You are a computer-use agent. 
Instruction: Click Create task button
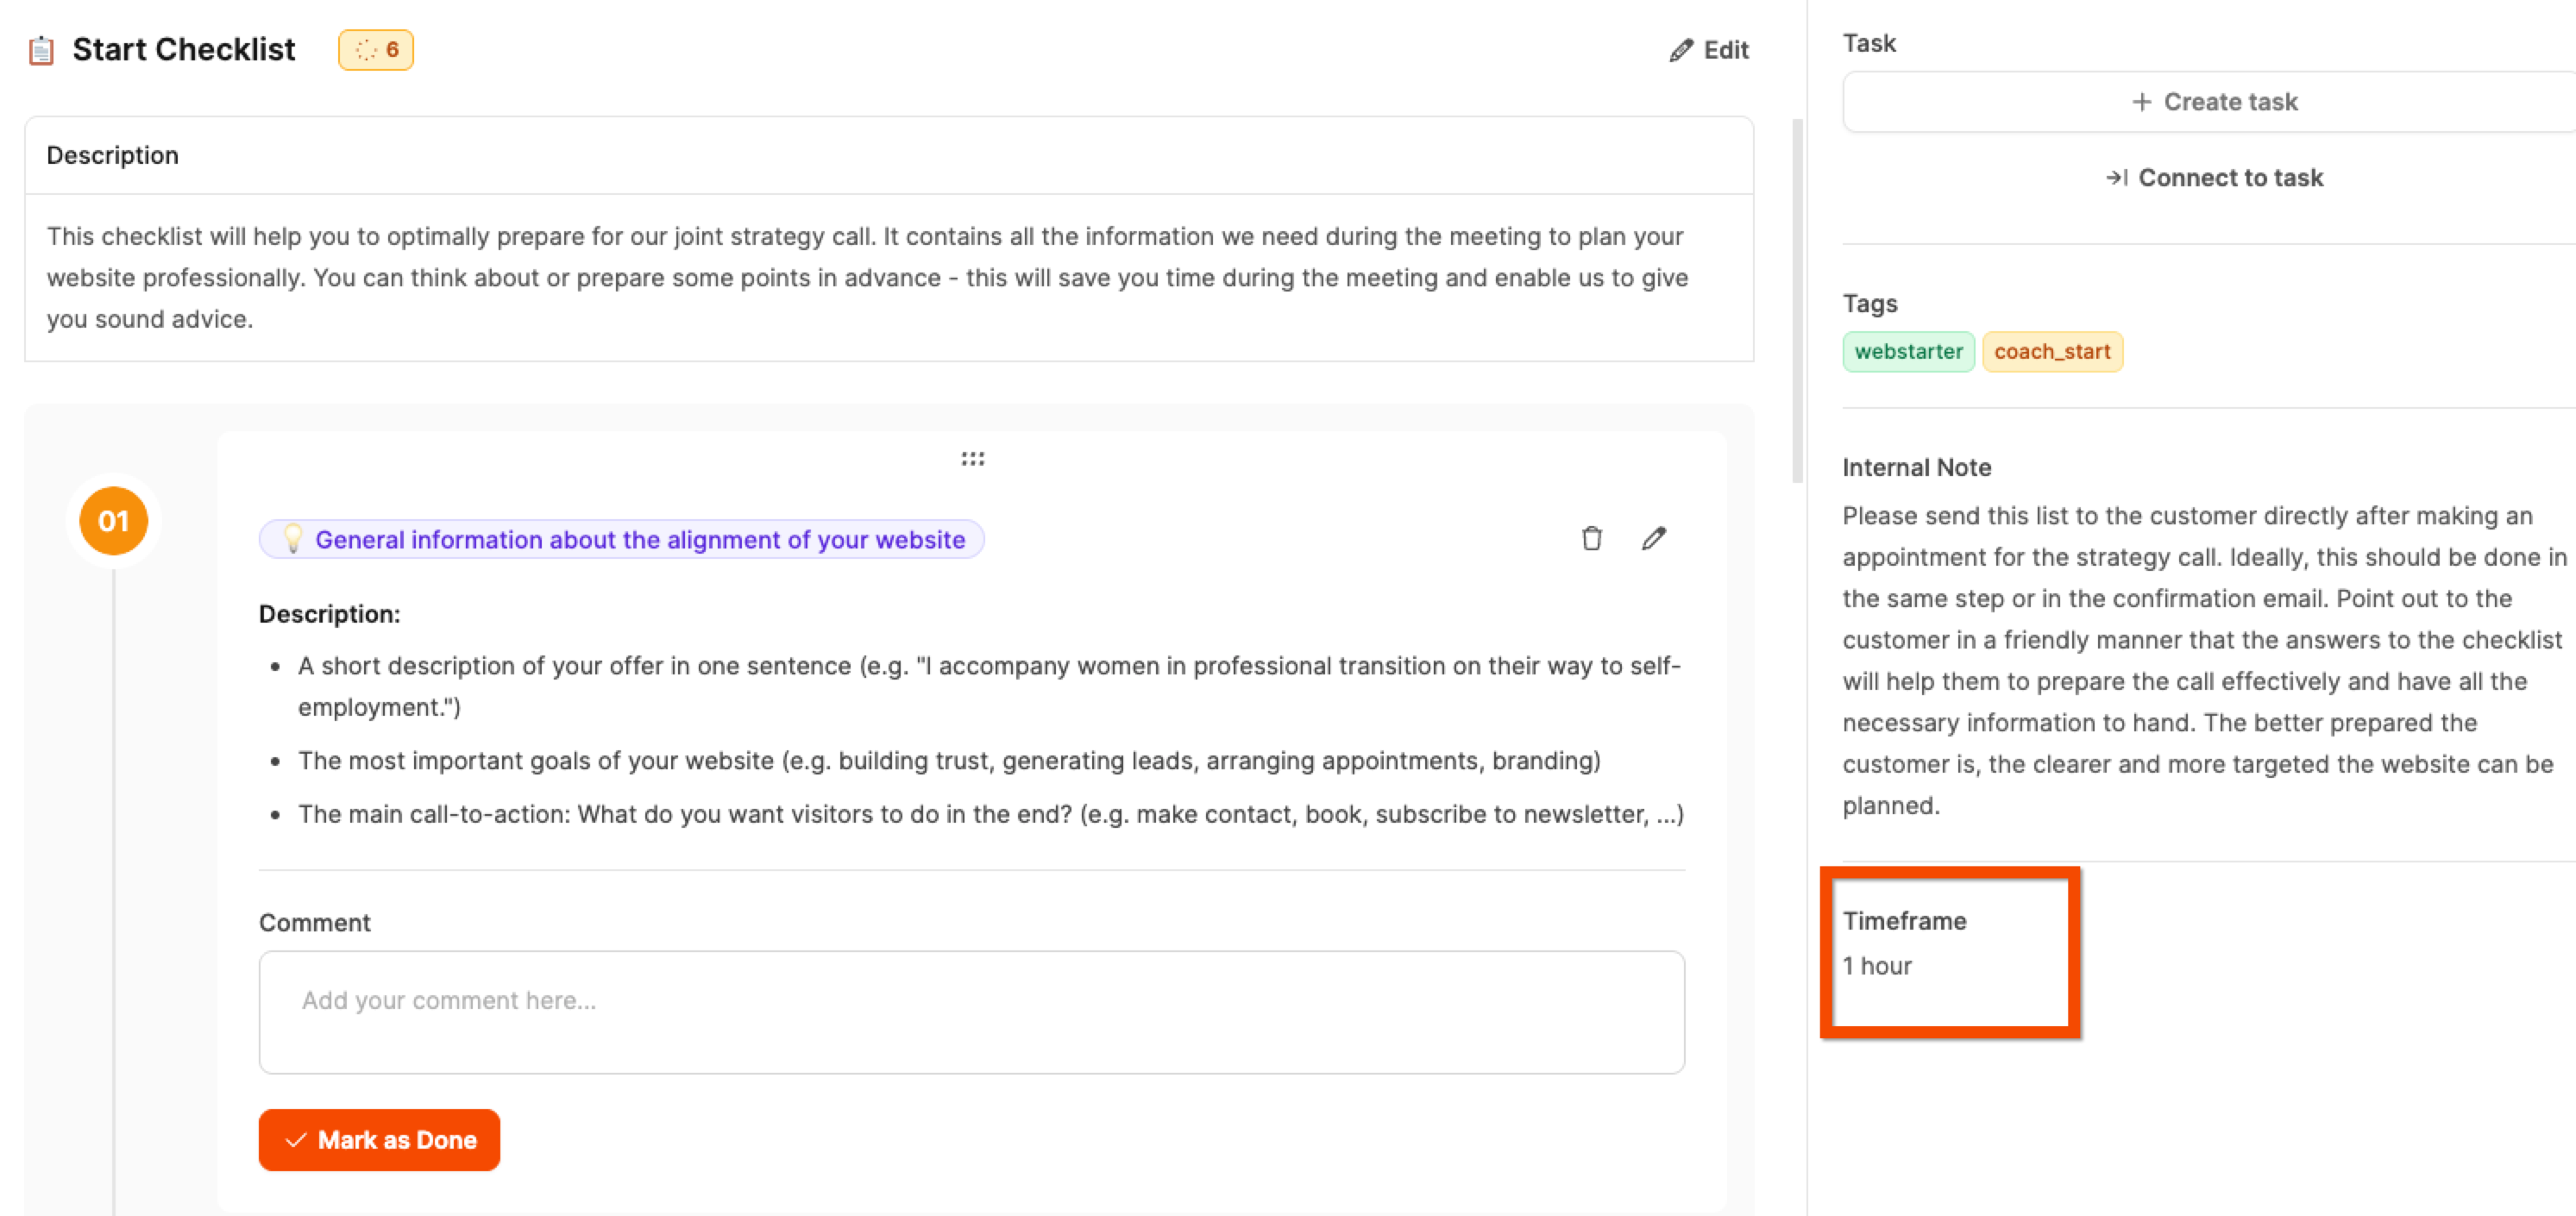pos(2214,102)
